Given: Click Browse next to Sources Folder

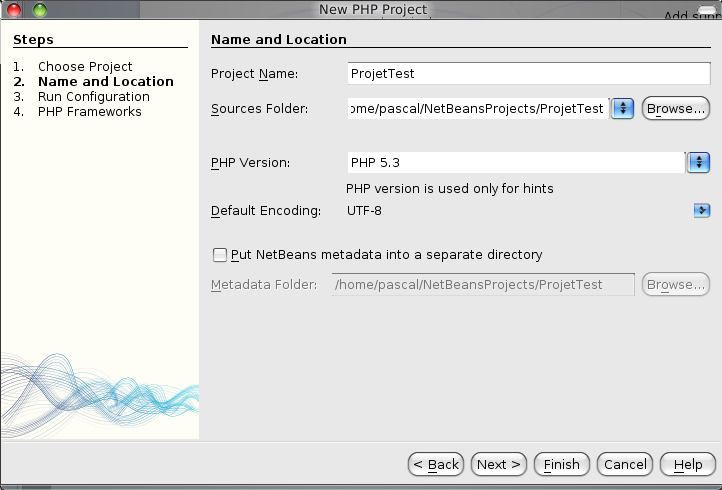Looking at the screenshot, I should pyautogui.click(x=675, y=109).
